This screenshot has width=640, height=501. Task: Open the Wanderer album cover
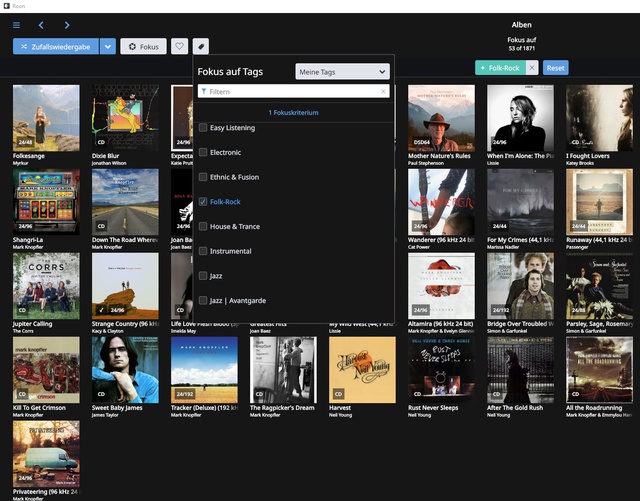(x=441, y=202)
